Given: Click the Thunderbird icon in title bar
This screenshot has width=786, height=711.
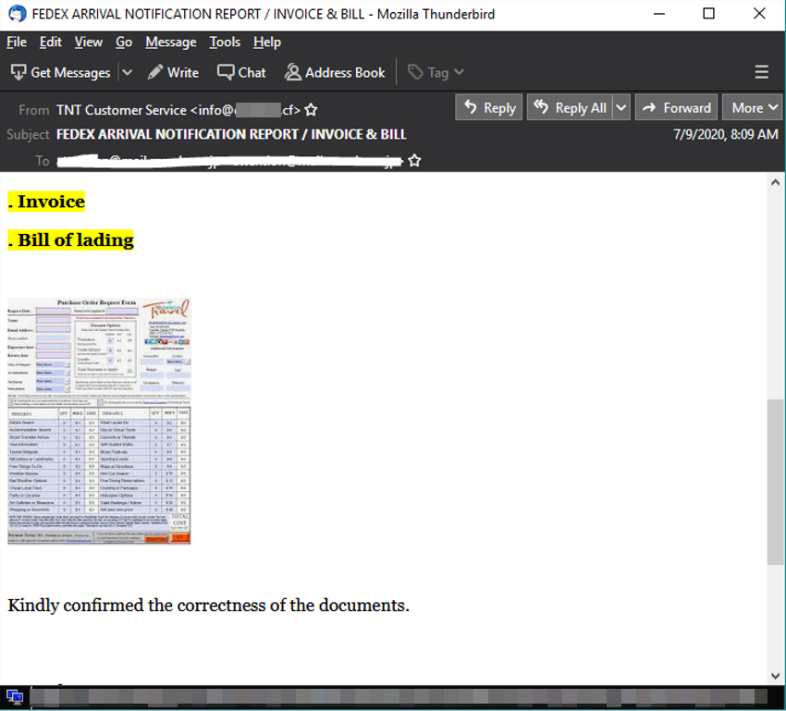Looking at the screenshot, I should click(17, 14).
